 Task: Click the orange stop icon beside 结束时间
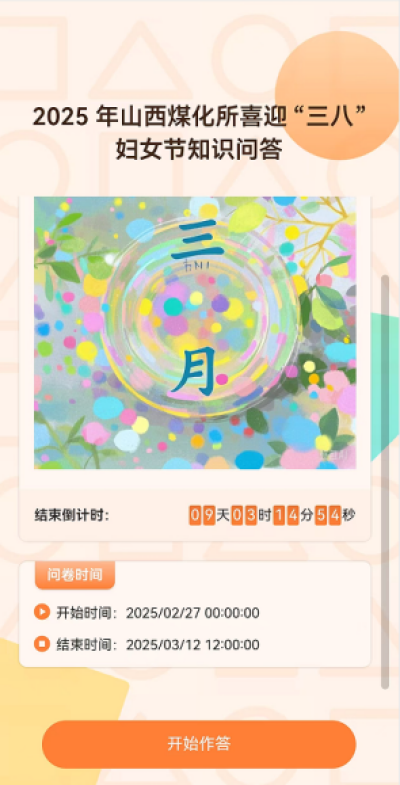click(x=42, y=644)
